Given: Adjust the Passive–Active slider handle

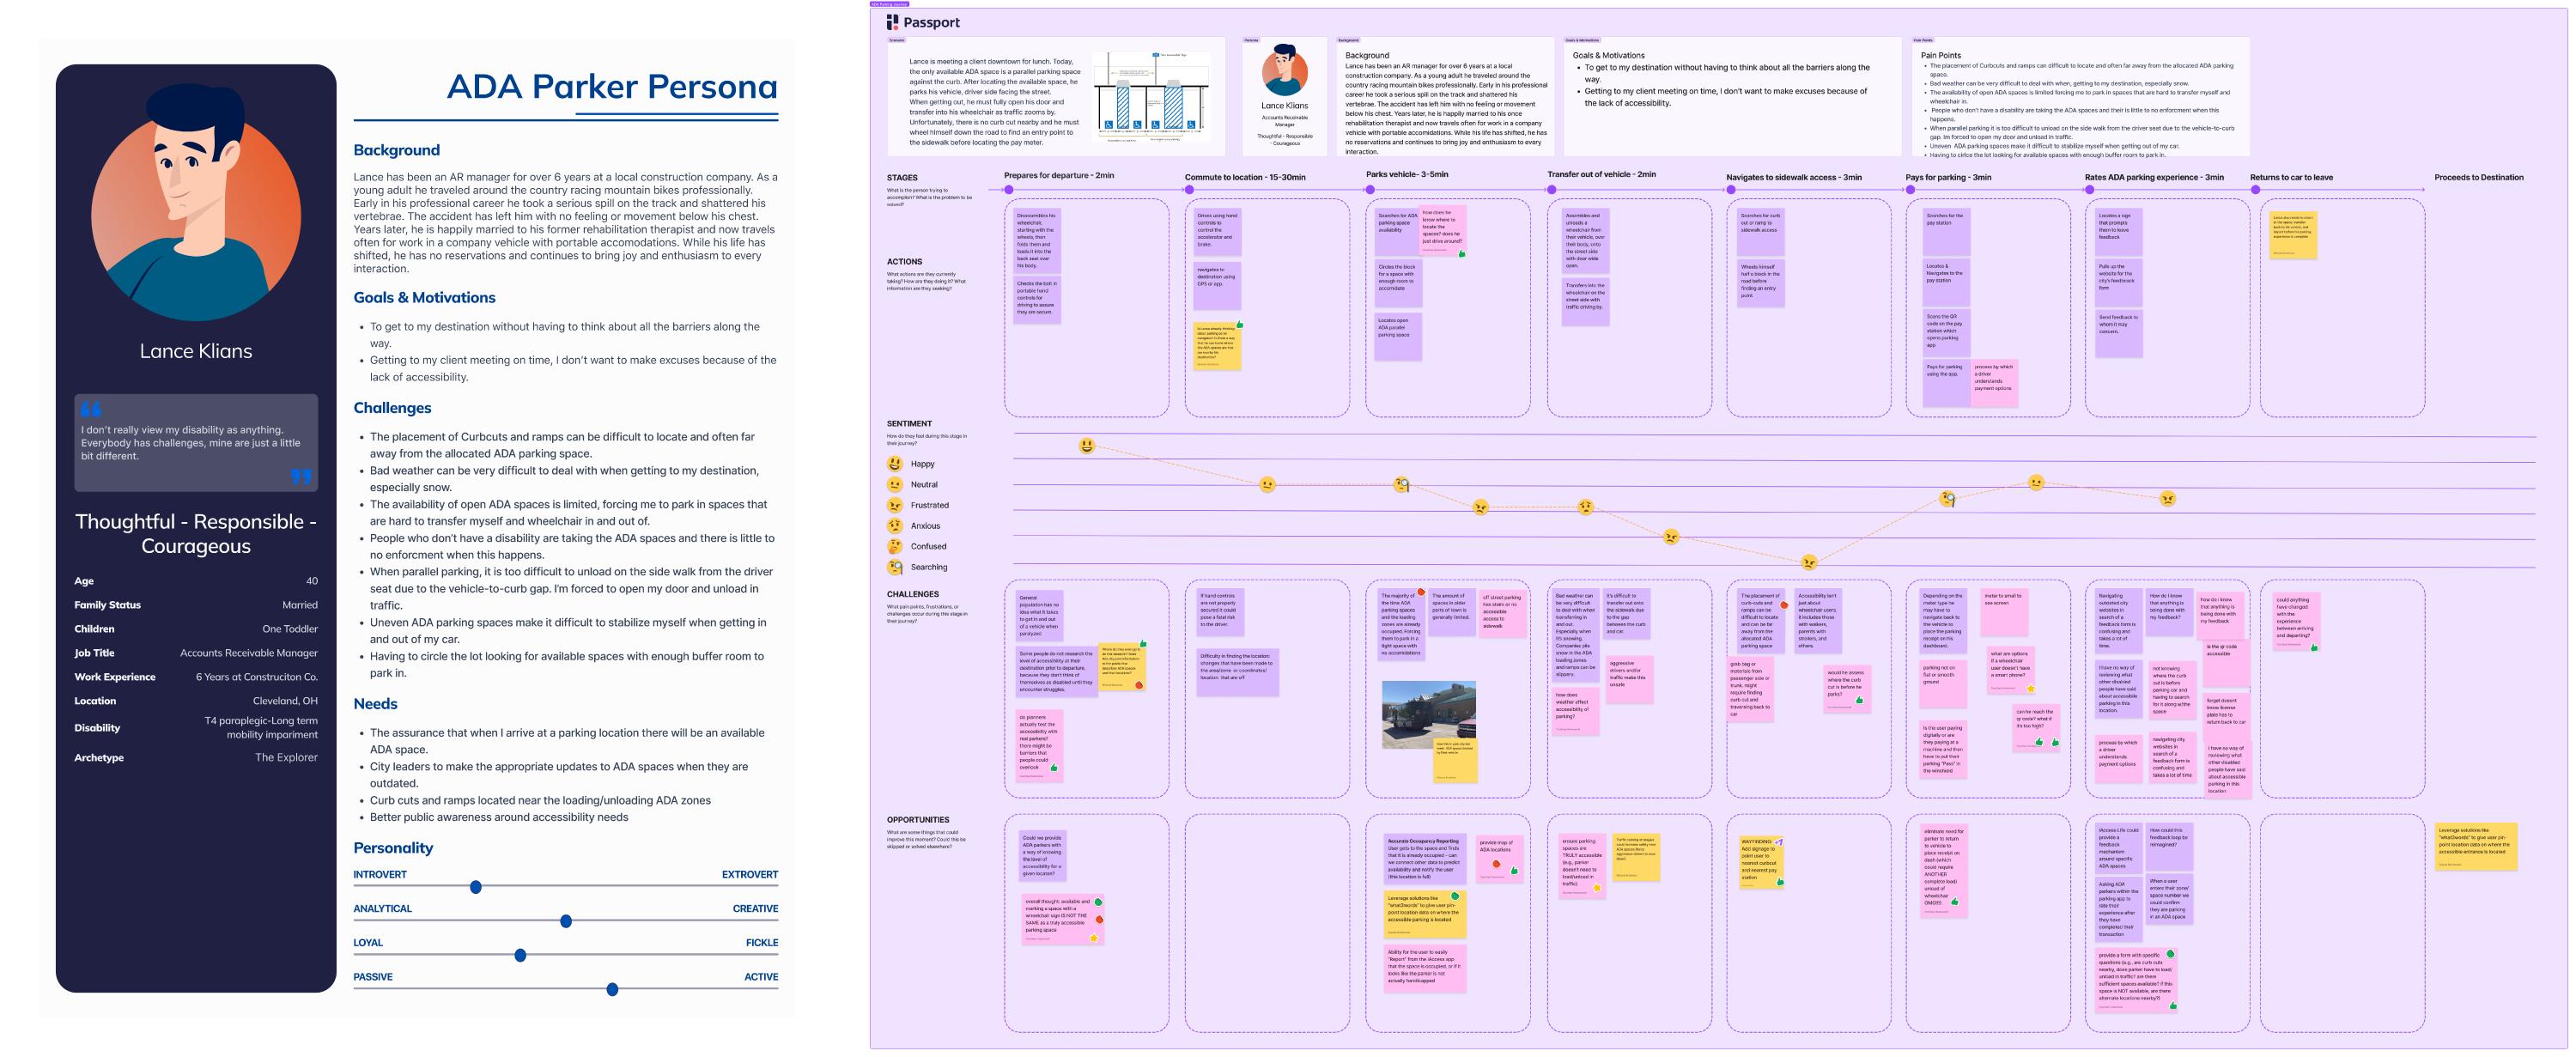Looking at the screenshot, I should tap(612, 989).
